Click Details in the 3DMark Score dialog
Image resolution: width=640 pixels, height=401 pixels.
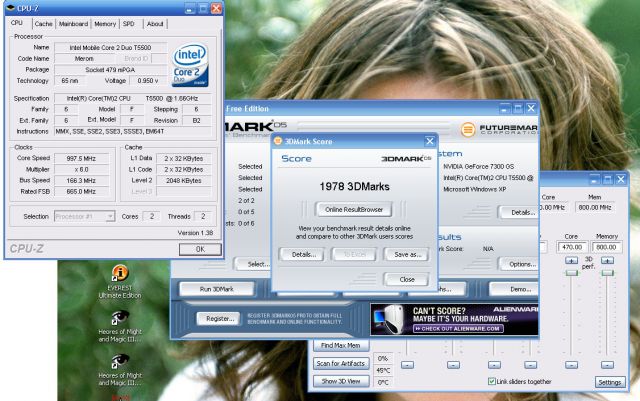point(304,254)
